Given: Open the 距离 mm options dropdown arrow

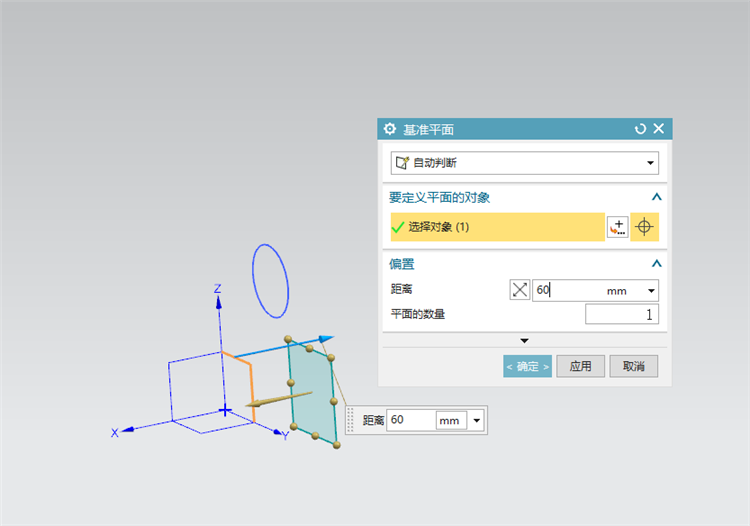Looking at the screenshot, I should (x=651, y=291).
